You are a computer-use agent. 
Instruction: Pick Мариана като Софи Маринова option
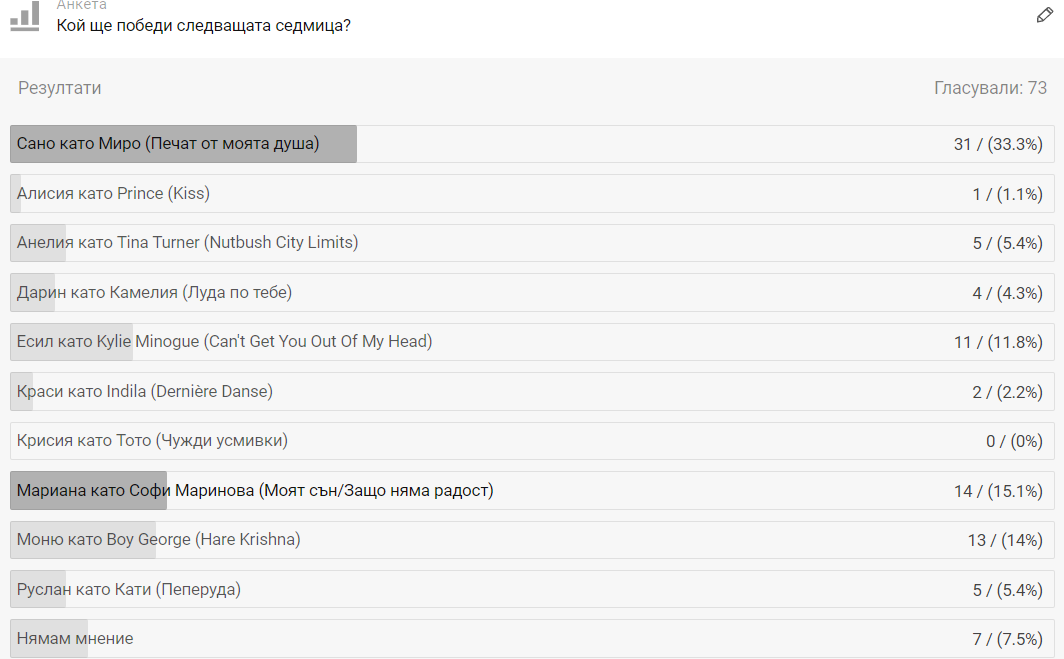[x=532, y=491]
